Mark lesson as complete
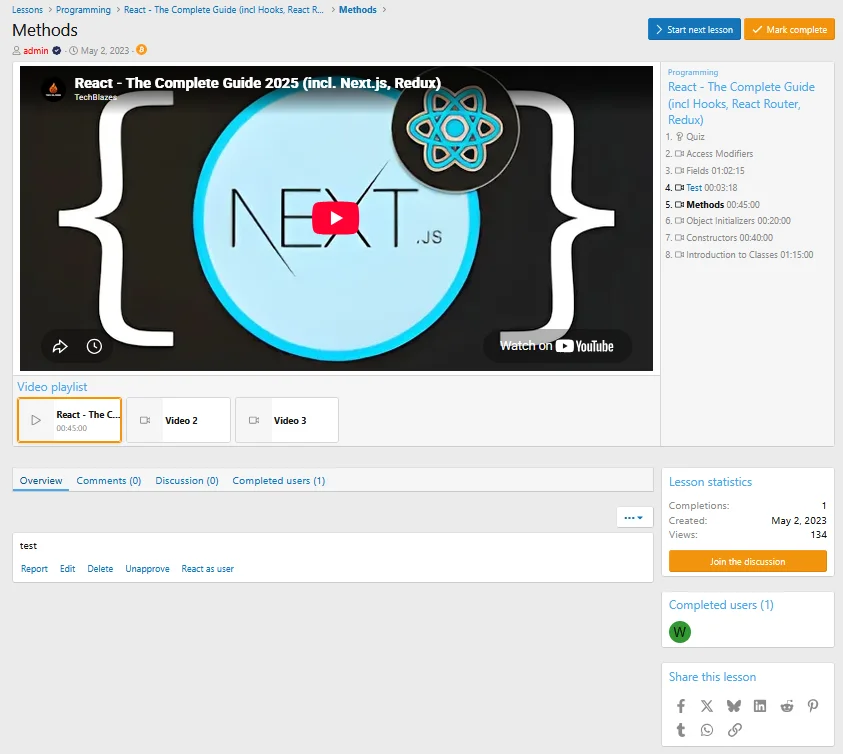The height and width of the screenshot is (754, 843). pyautogui.click(x=789, y=30)
